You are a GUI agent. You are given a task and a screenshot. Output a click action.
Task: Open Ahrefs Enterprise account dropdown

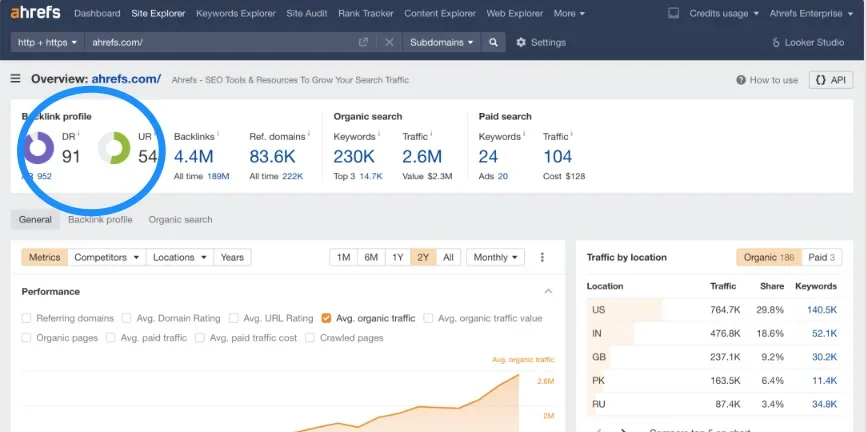pos(811,13)
